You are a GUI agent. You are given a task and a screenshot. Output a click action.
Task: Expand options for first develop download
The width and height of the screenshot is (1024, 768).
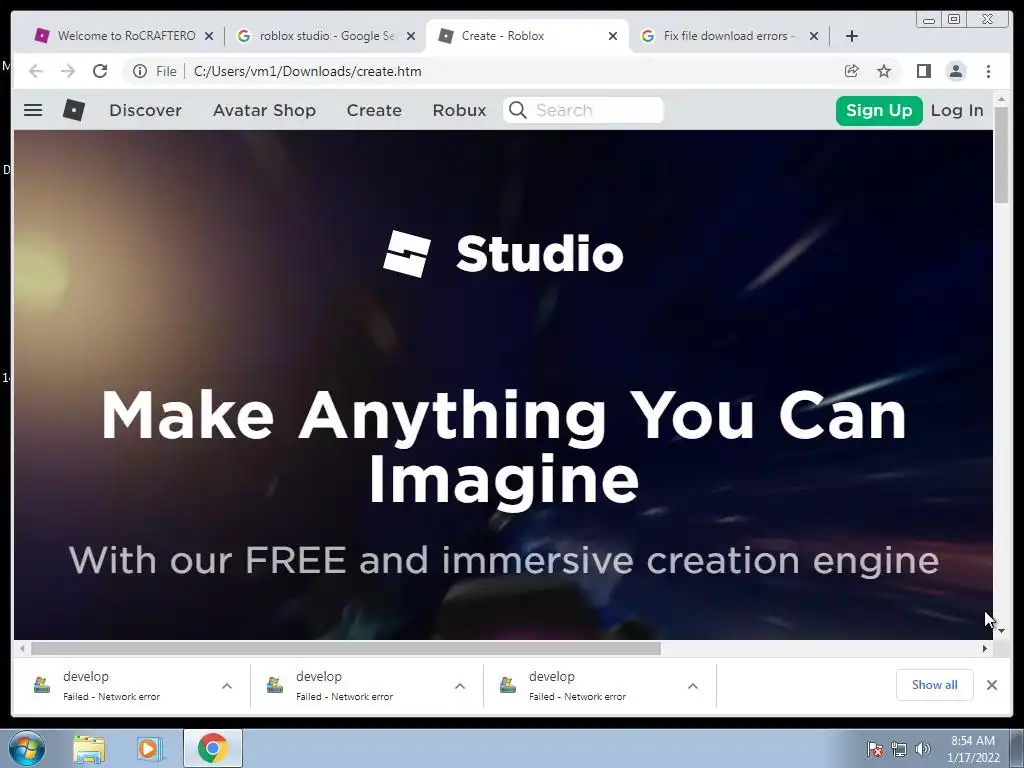[x=227, y=686]
